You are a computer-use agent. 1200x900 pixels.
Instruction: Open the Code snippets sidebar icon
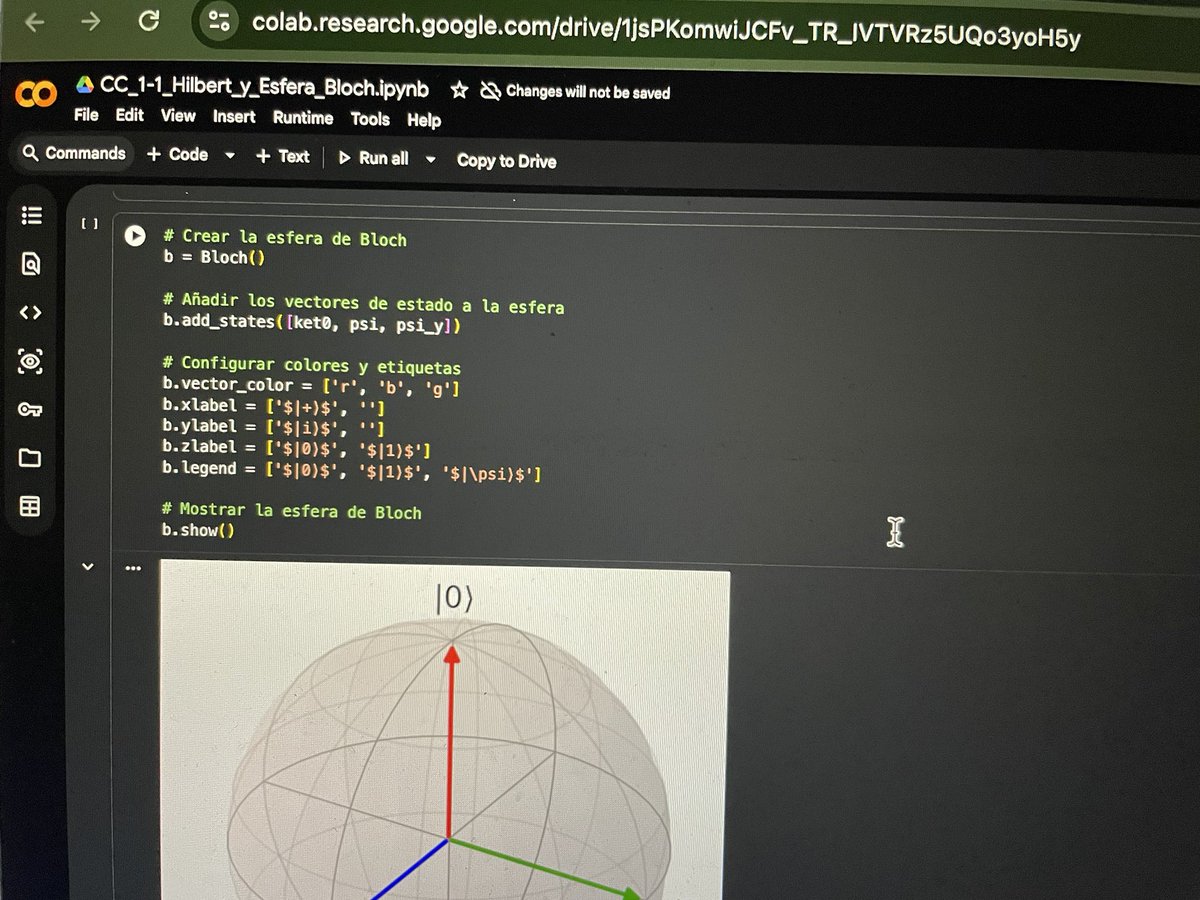pyautogui.click(x=30, y=312)
